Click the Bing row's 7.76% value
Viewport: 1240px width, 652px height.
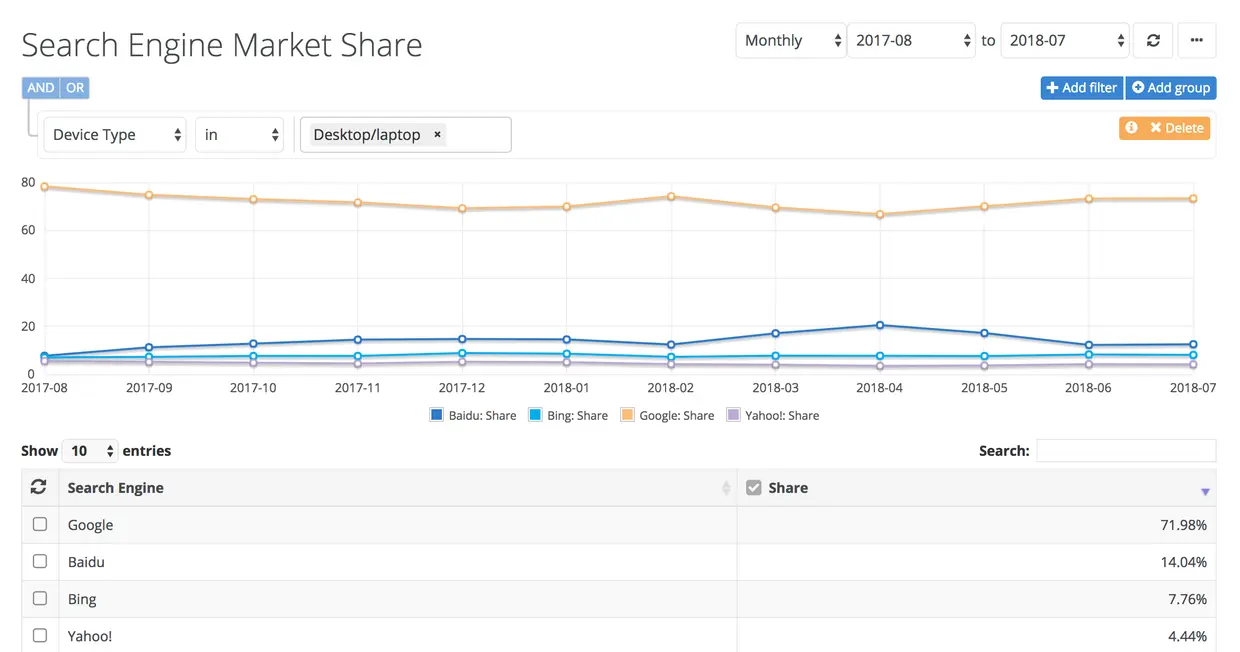[x=1188, y=599]
